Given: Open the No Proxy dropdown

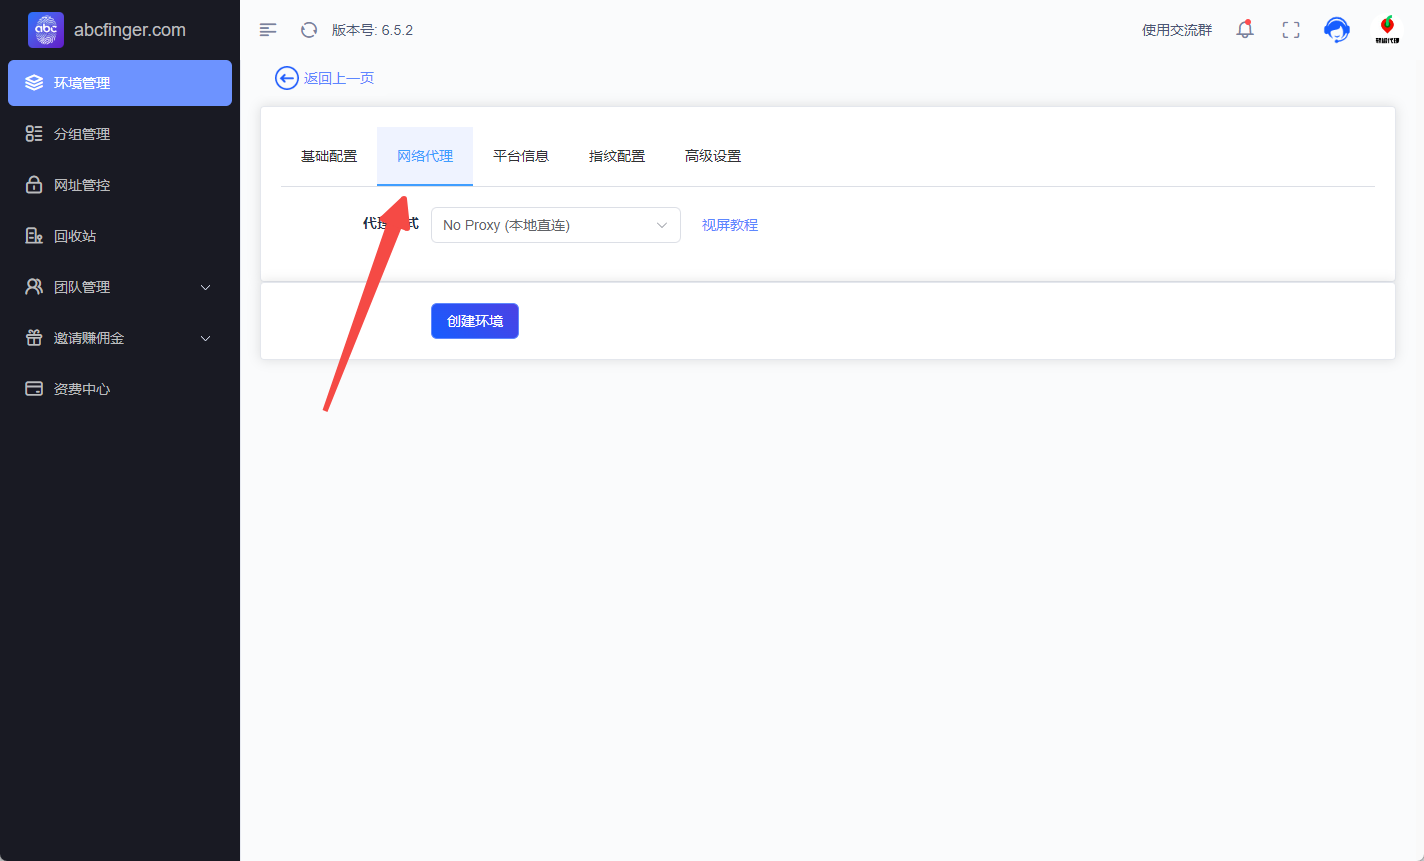Looking at the screenshot, I should 555,225.
